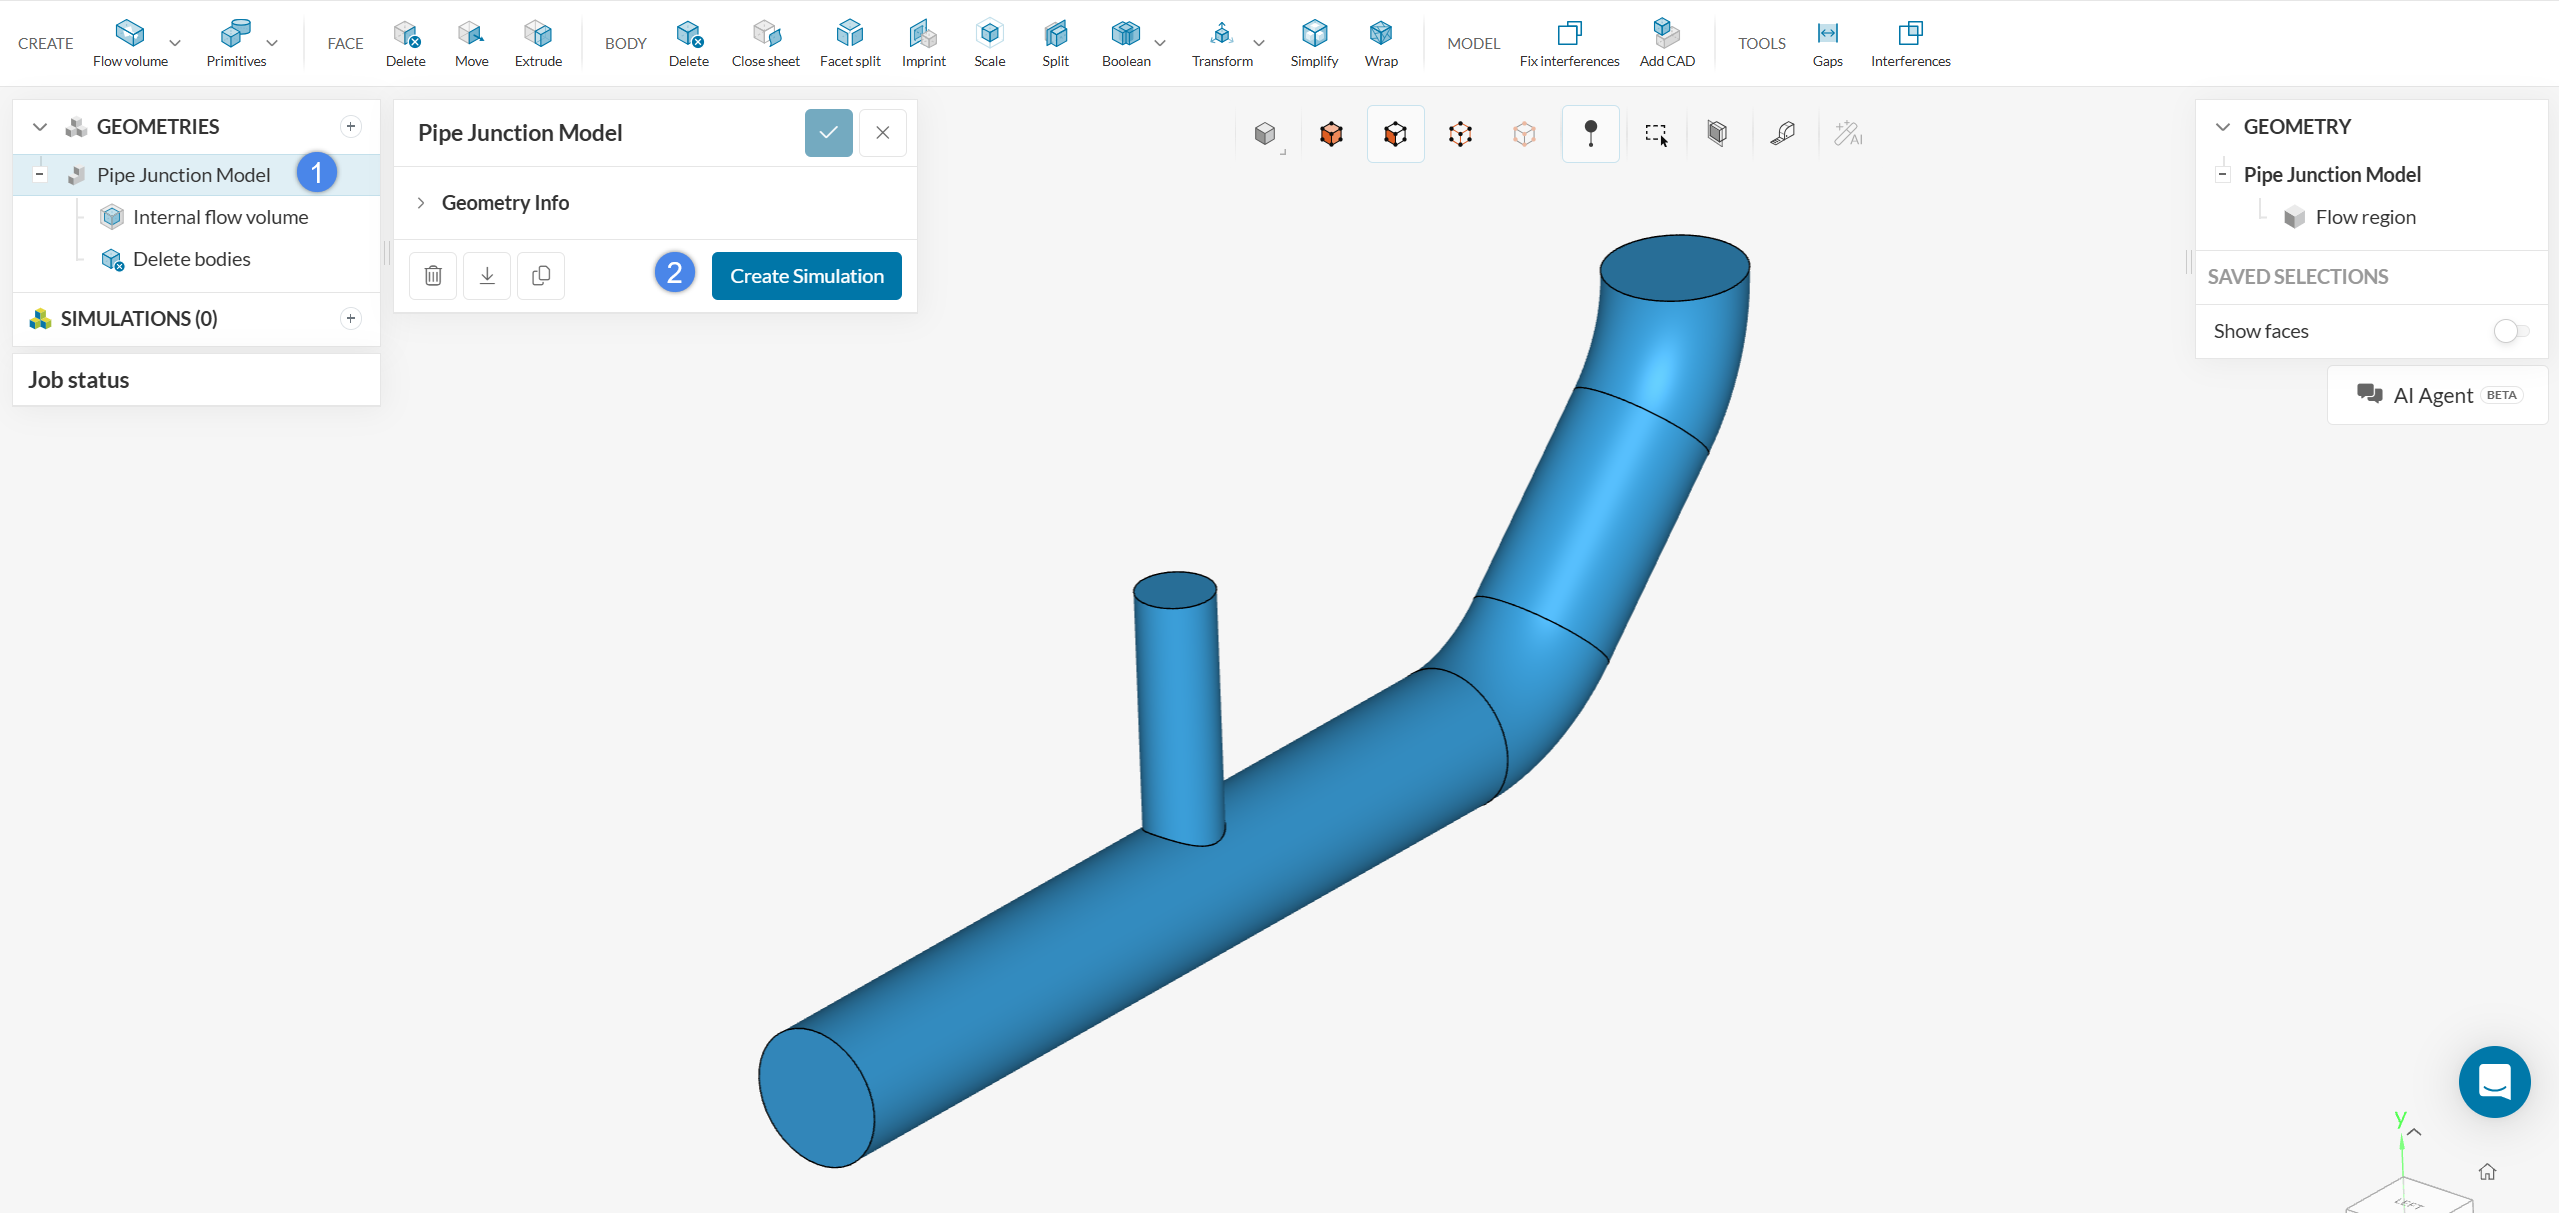This screenshot has width=2559, height=1213.
Task: Open the Boolean operation tool
Action: pos(1125,33)
